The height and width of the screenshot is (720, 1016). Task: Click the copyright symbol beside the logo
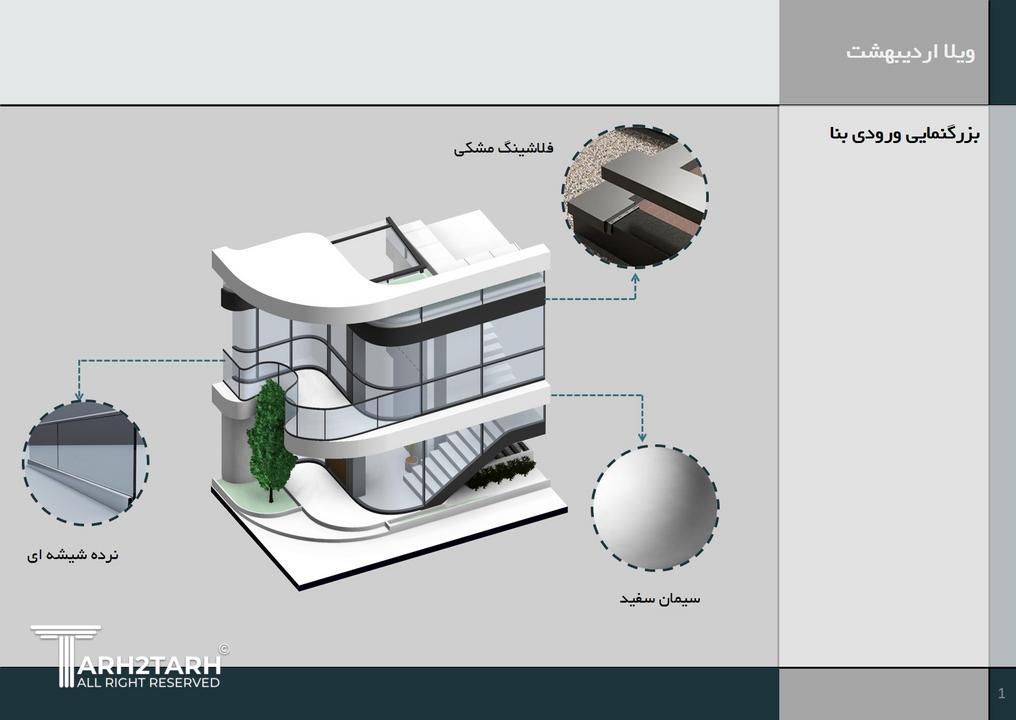point(224,649)
